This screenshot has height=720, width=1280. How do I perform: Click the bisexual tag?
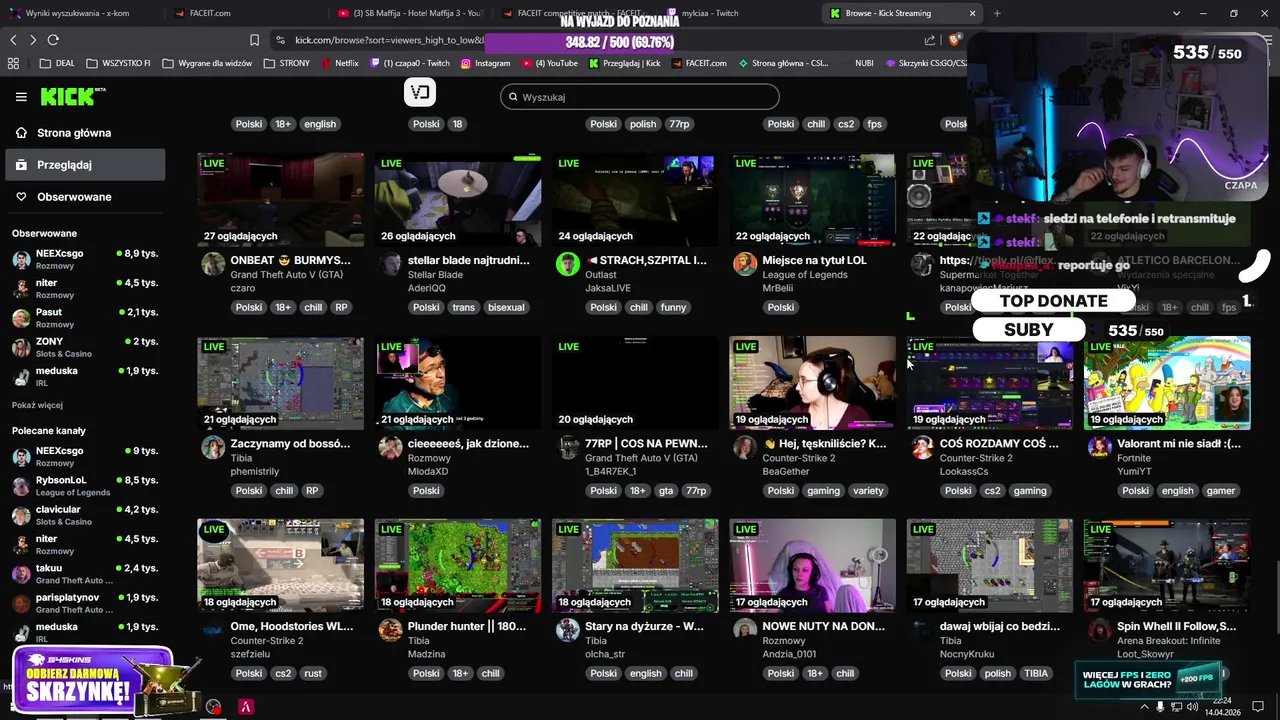(506, 308)
